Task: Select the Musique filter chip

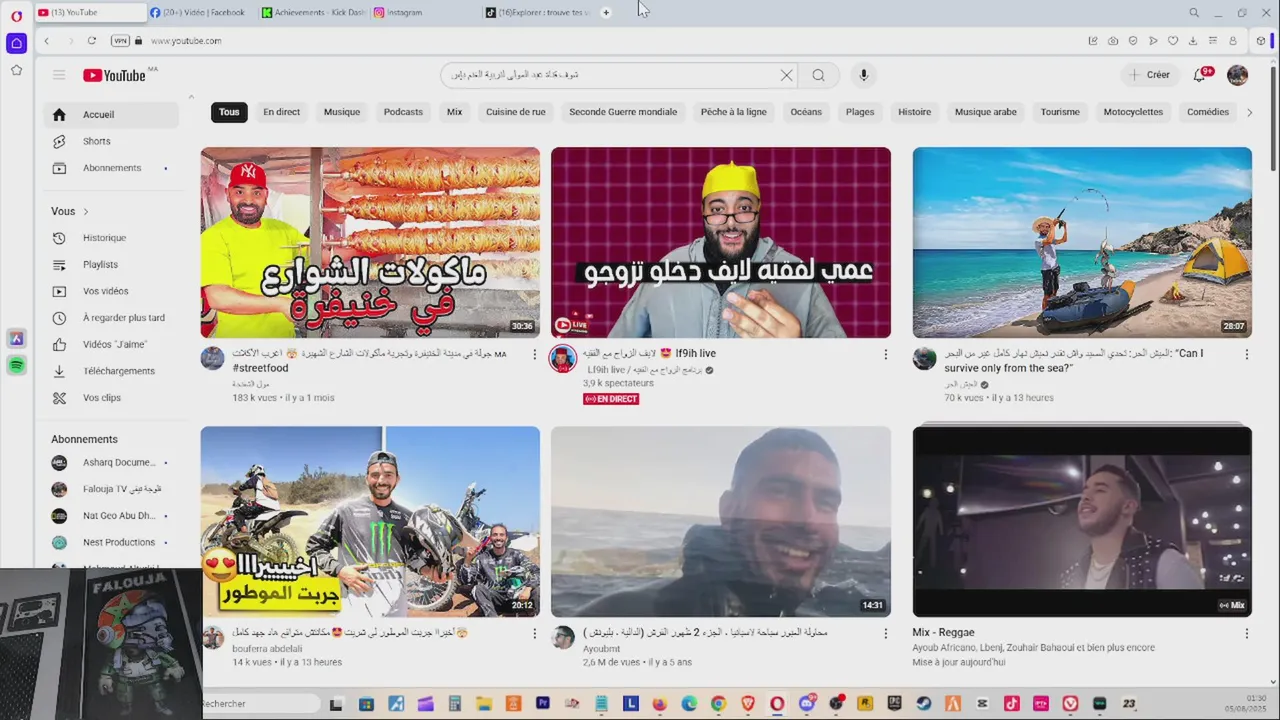Action: click(342, 112)
